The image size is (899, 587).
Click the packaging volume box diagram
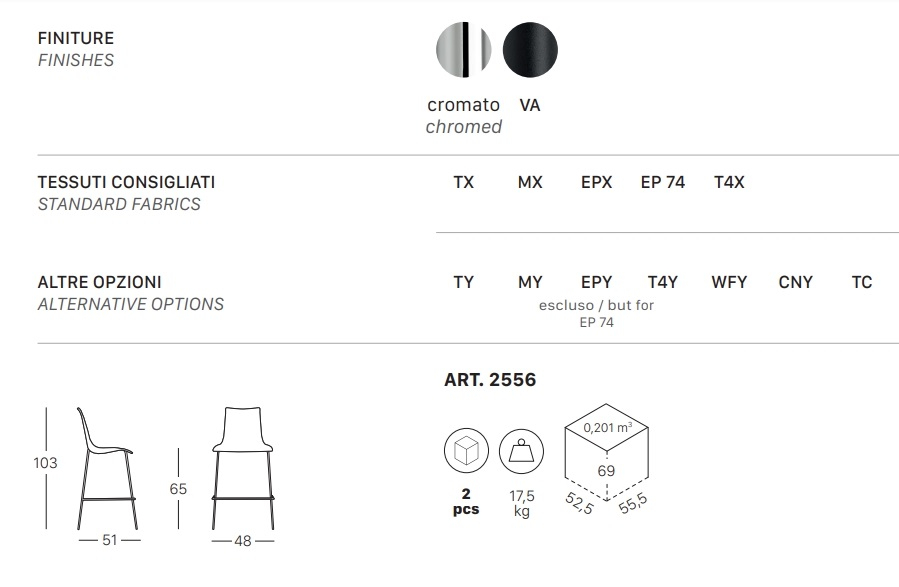point(607,456)
